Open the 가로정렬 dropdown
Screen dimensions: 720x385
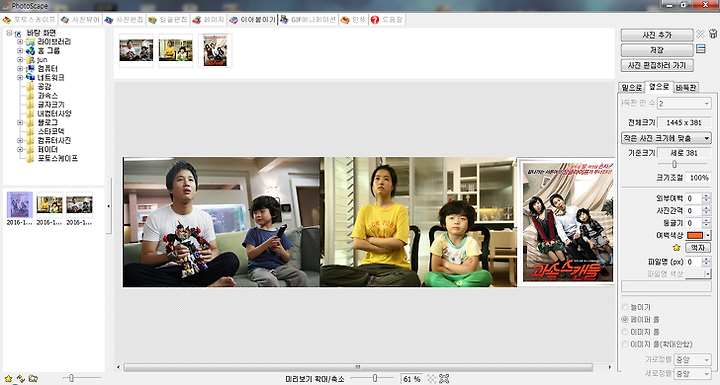pyautogui.click(x=692, y=360)
